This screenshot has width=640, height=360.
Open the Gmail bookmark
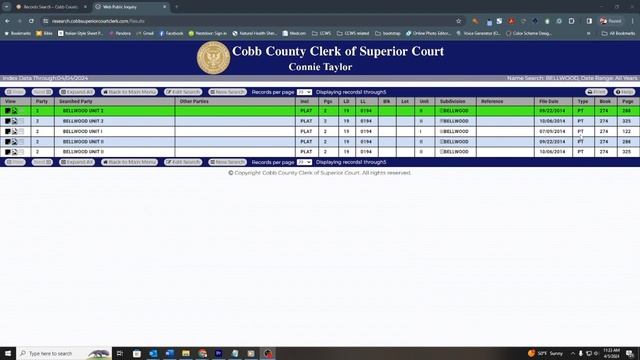145,33
